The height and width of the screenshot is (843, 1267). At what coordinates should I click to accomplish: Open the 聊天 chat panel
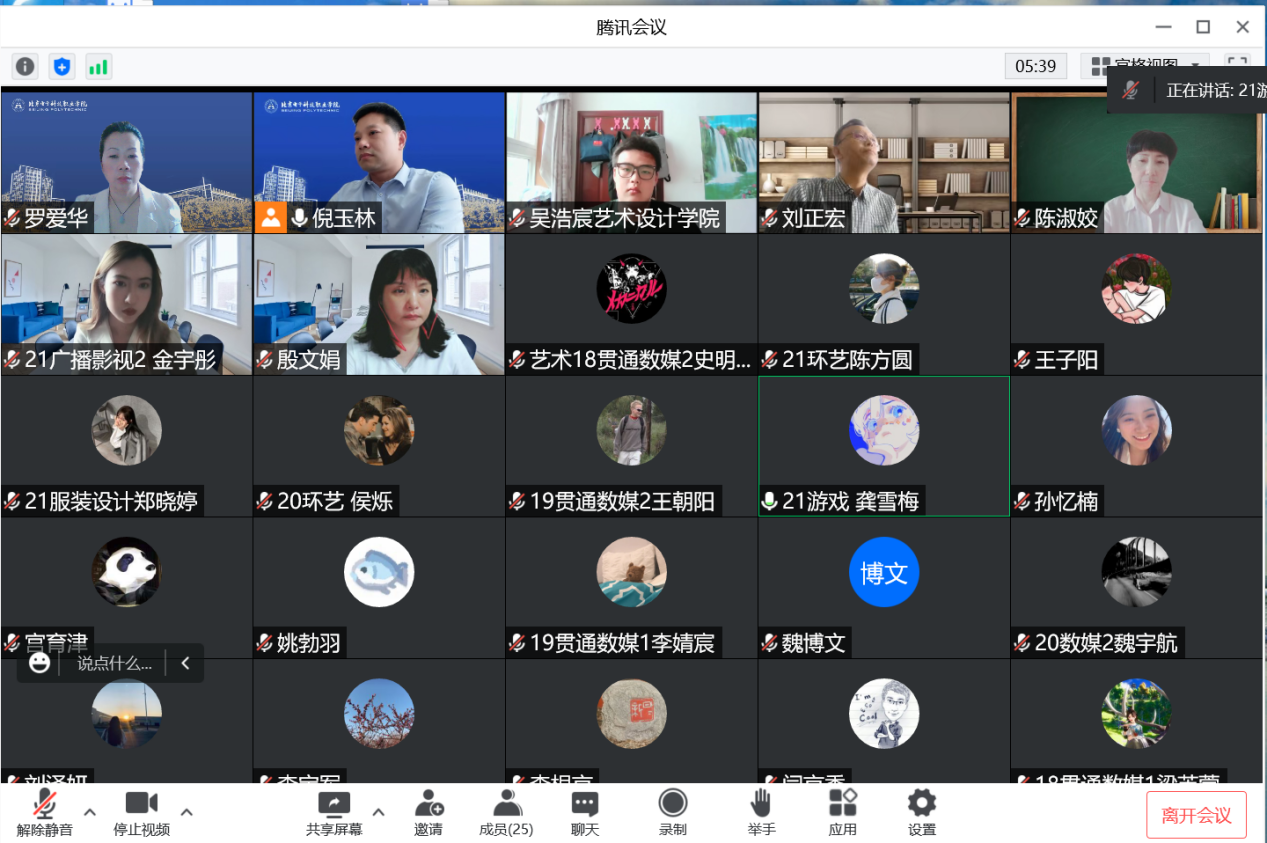[x=585, y=812]
